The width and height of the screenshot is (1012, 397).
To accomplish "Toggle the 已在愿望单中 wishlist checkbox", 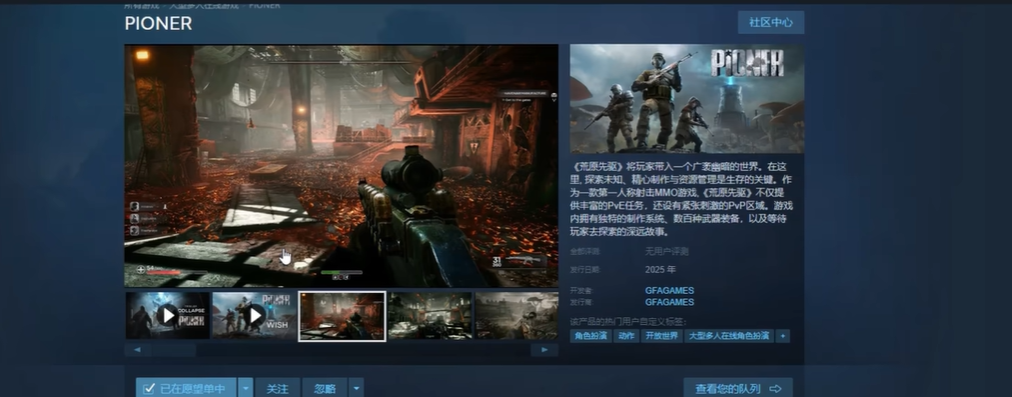I will pos(149,389).
